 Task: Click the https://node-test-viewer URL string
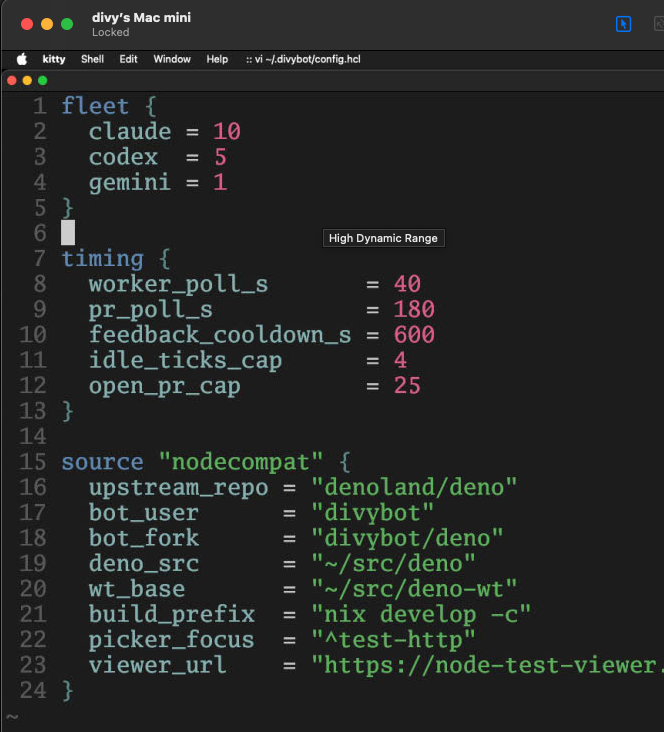coord(487,665)
